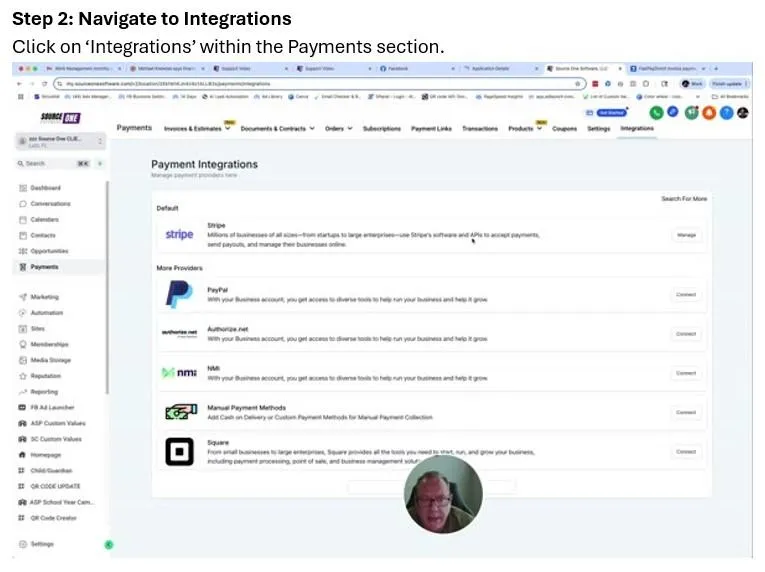Click the green chat icon with notification dot

click(691, 113)
